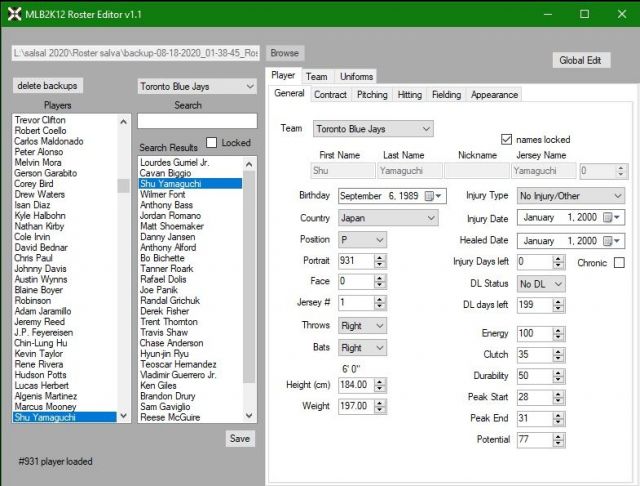640x486 pixels.
Task: Click the roster file path field
Action: tap(136, 53)
